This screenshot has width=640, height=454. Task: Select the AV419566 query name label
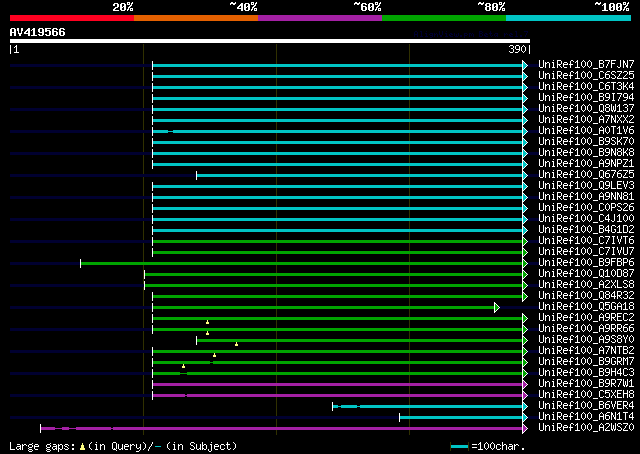pyautogui.click(x=38, y=32)
